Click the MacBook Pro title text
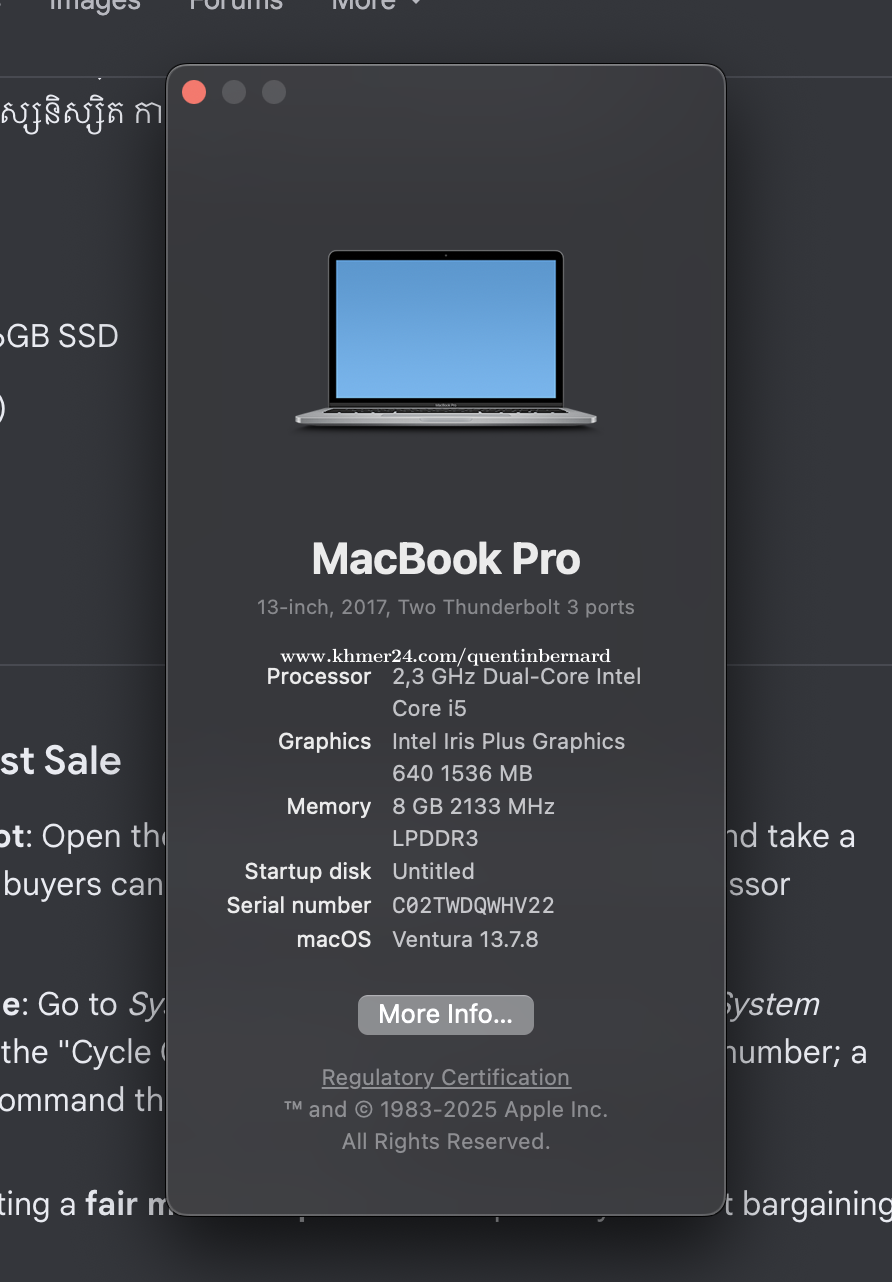Image resolution: width=892 pixels, height=1282 pixels. coord(446,559)
